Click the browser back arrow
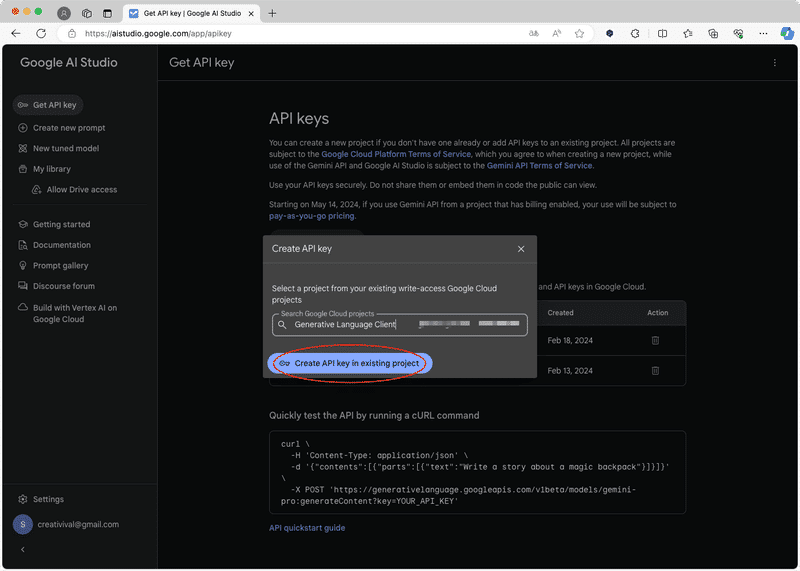Viewport: 800px width, 571px height. pyautogui.click(x=16, y=34)
